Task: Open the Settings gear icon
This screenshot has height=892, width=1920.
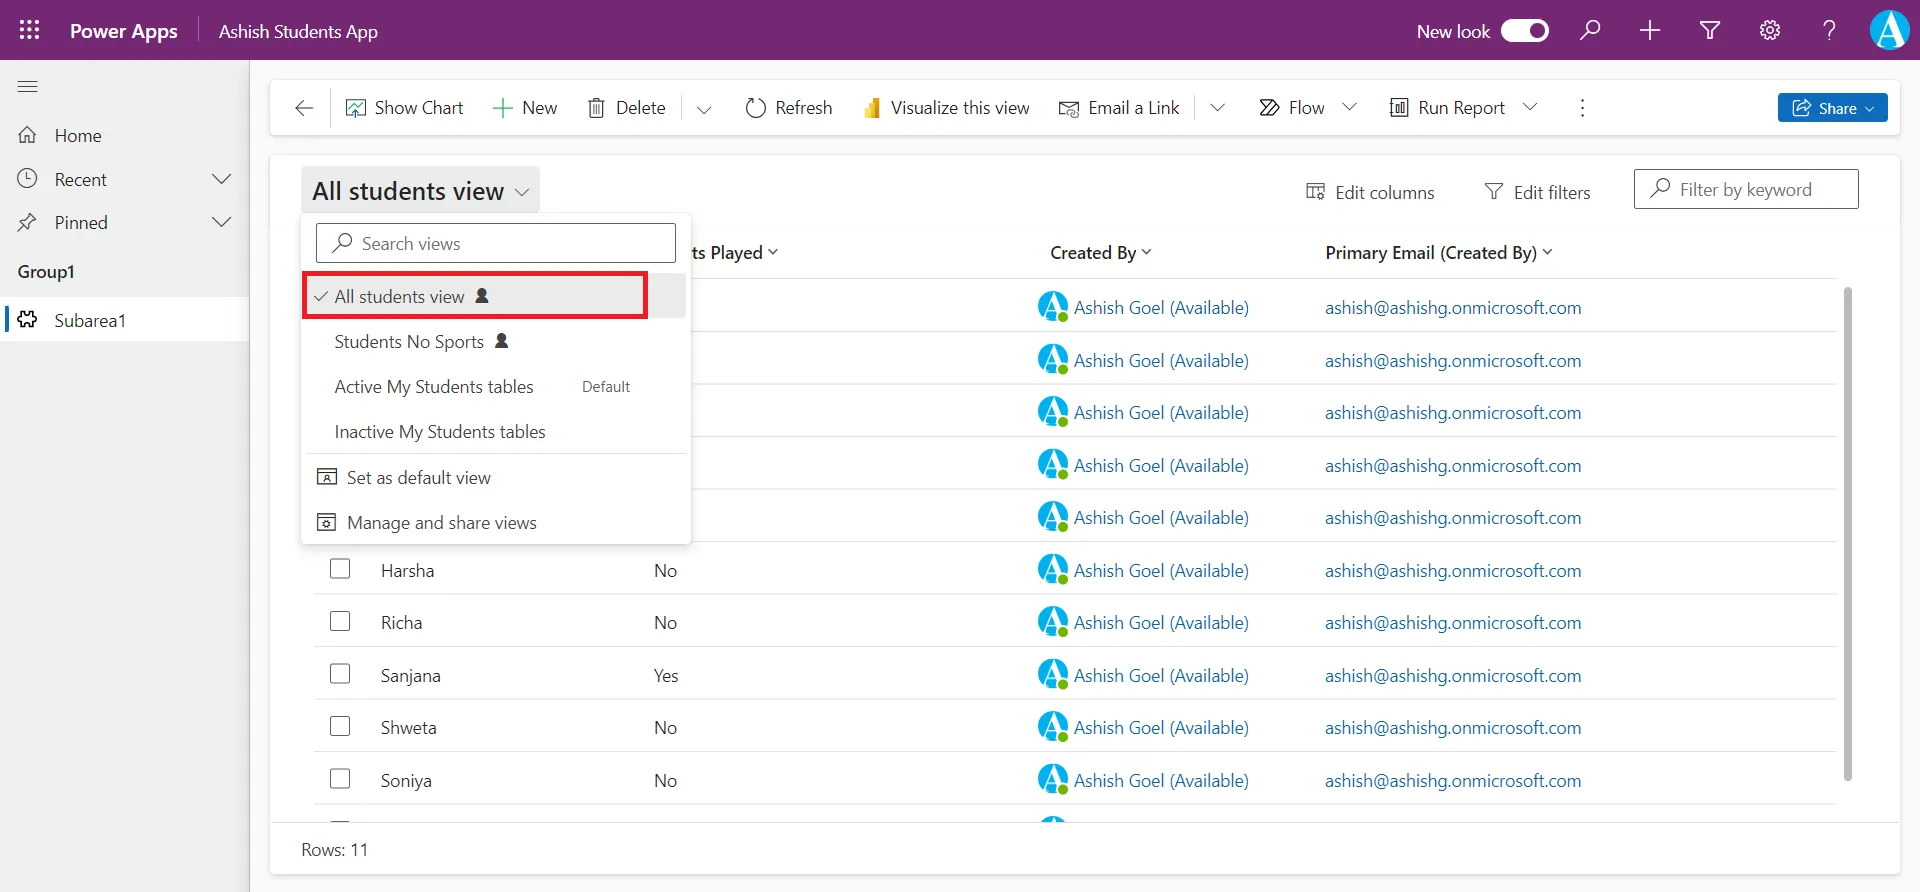Action: click(1770, 30)
